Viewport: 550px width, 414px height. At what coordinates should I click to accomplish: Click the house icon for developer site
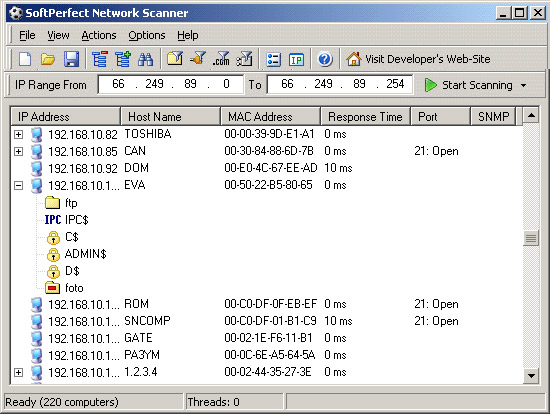point(354,59)
